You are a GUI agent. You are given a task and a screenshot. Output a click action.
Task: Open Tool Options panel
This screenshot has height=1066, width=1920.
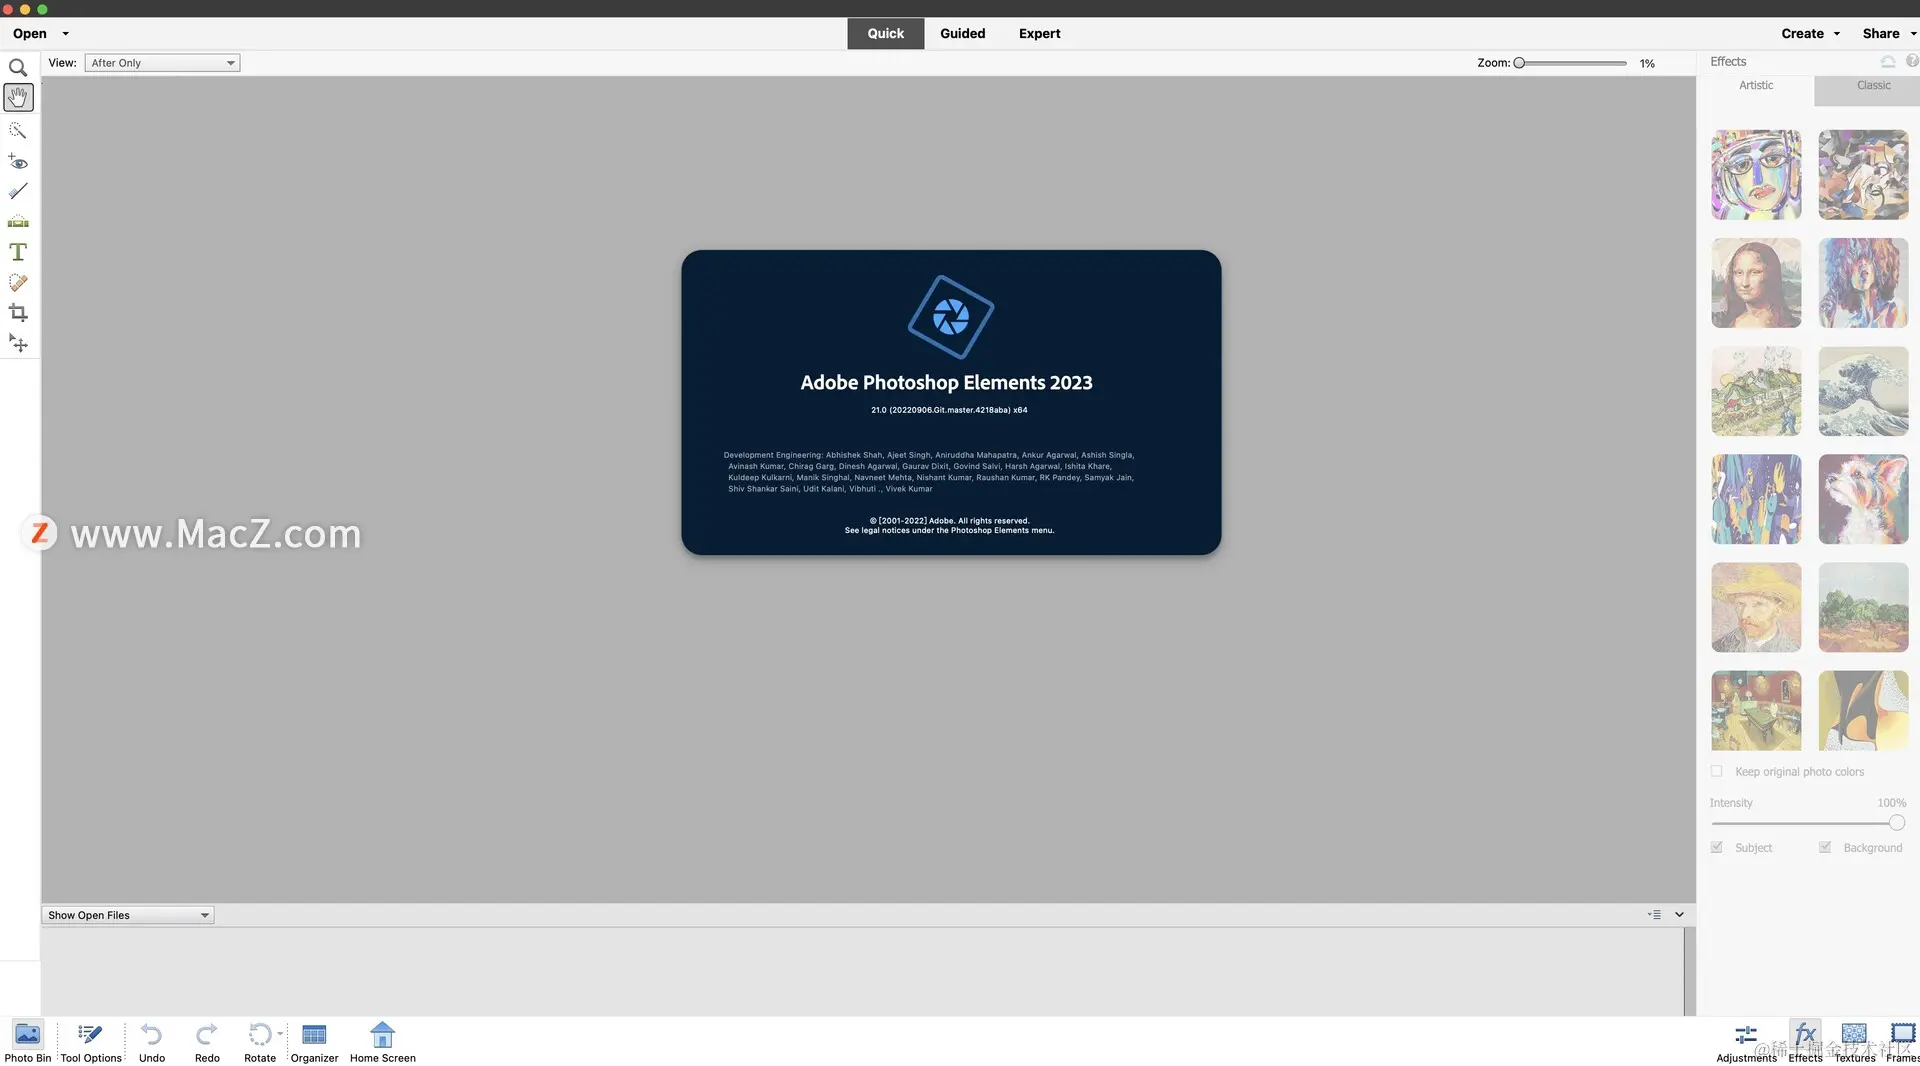[91, 1042]
